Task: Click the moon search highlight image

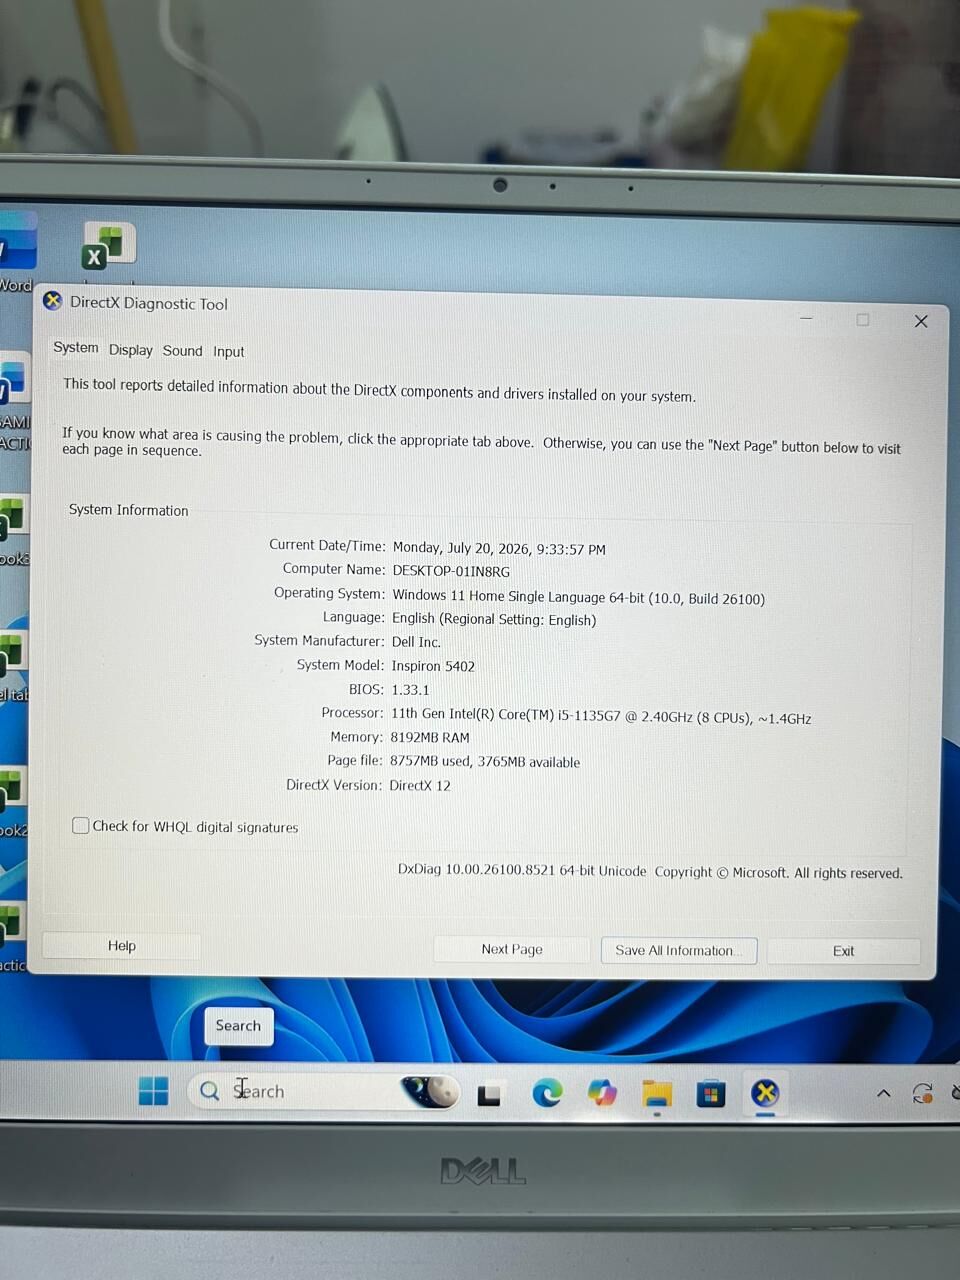Action: pos(430,1091)
